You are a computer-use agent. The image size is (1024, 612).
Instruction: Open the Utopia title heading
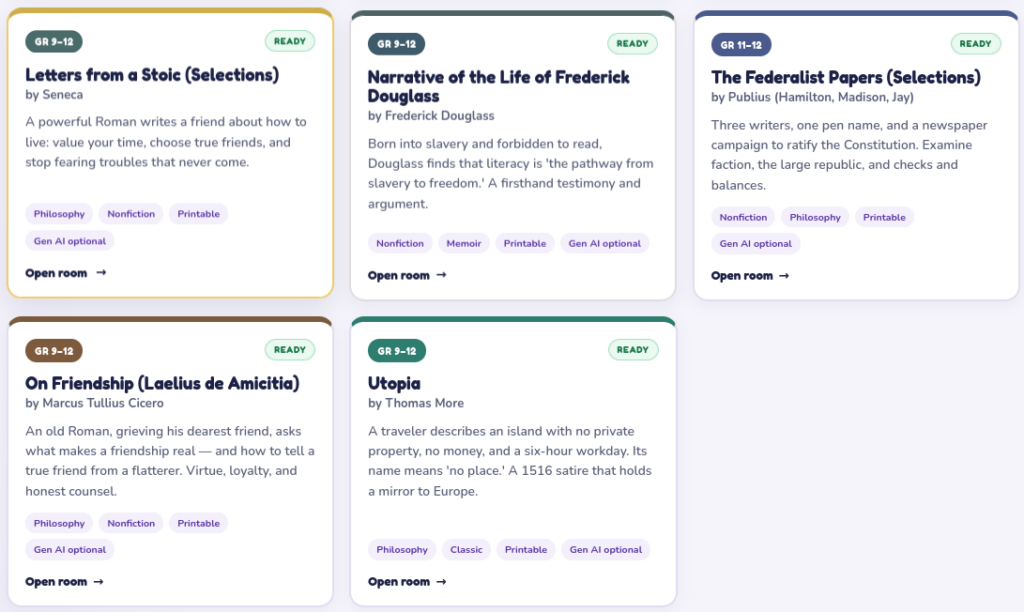[x=394, y=383]
